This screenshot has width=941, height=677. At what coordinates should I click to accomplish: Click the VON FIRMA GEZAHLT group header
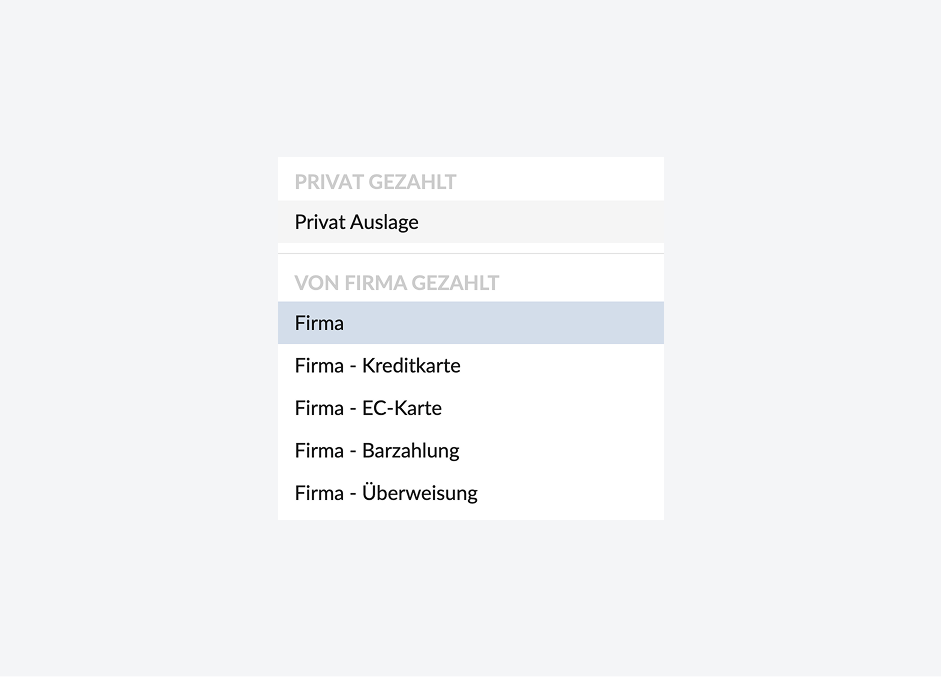(x=396, y=283)
